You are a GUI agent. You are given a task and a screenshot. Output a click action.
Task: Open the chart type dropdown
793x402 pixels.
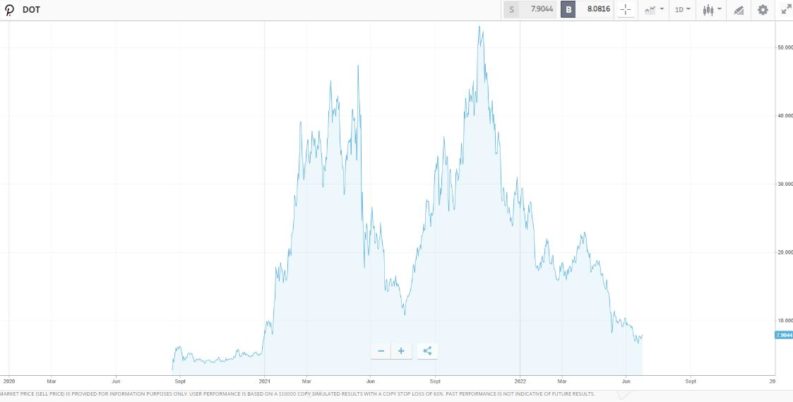coord(654,10)
